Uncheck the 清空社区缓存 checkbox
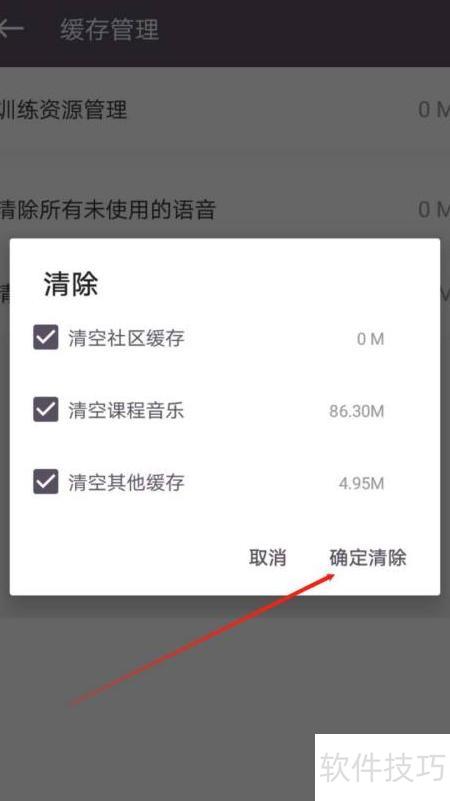This screenshot has width=450, height=801. tap(46, 338)
